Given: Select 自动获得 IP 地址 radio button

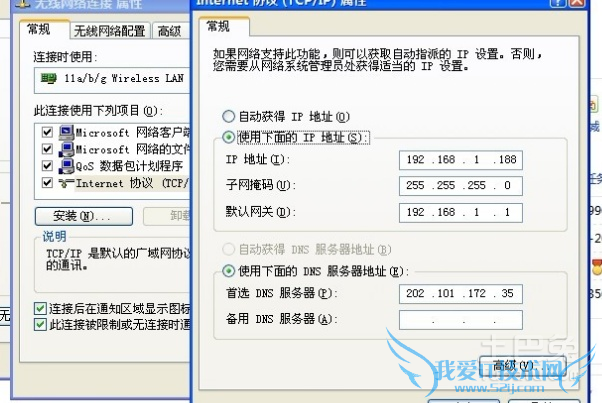Looking at the screenshot, I should click(x=228, y=116).
